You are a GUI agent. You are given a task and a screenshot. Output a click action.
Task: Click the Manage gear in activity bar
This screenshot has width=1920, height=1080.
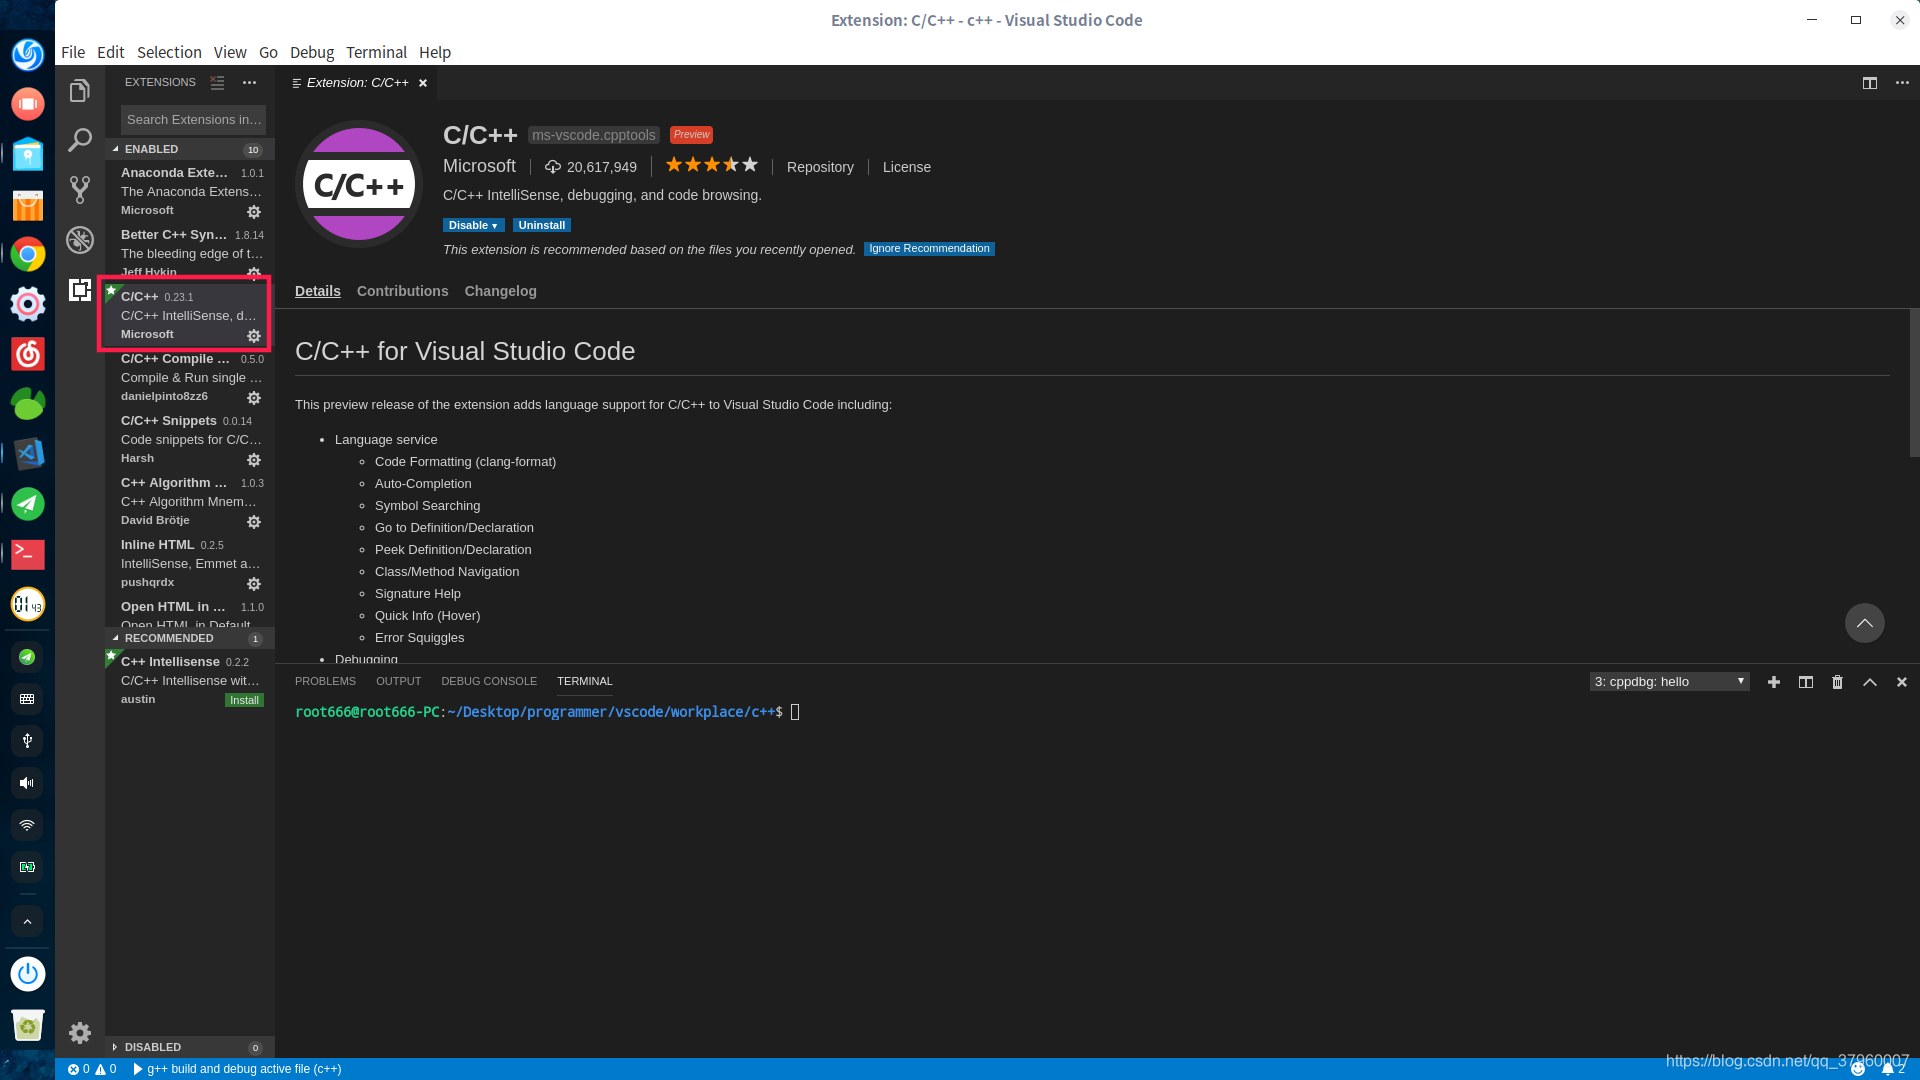[x=80, y=1033]
